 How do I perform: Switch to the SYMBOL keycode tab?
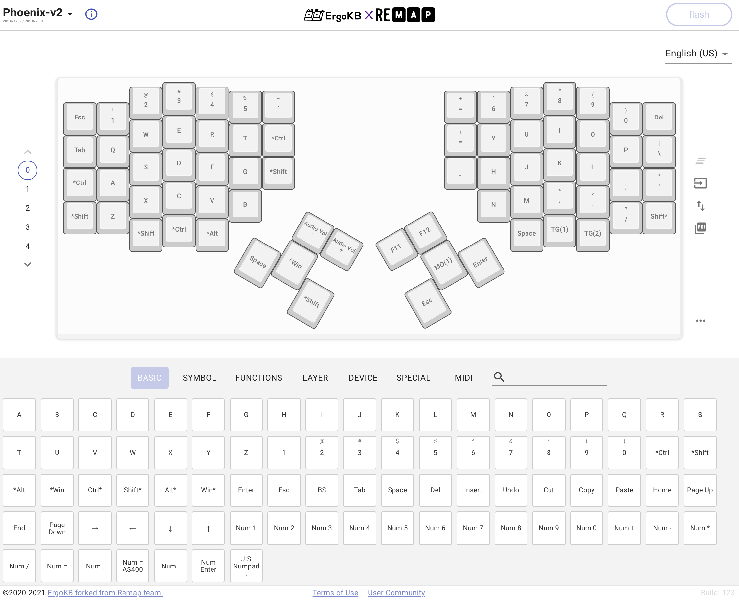(x=200, y=378)
